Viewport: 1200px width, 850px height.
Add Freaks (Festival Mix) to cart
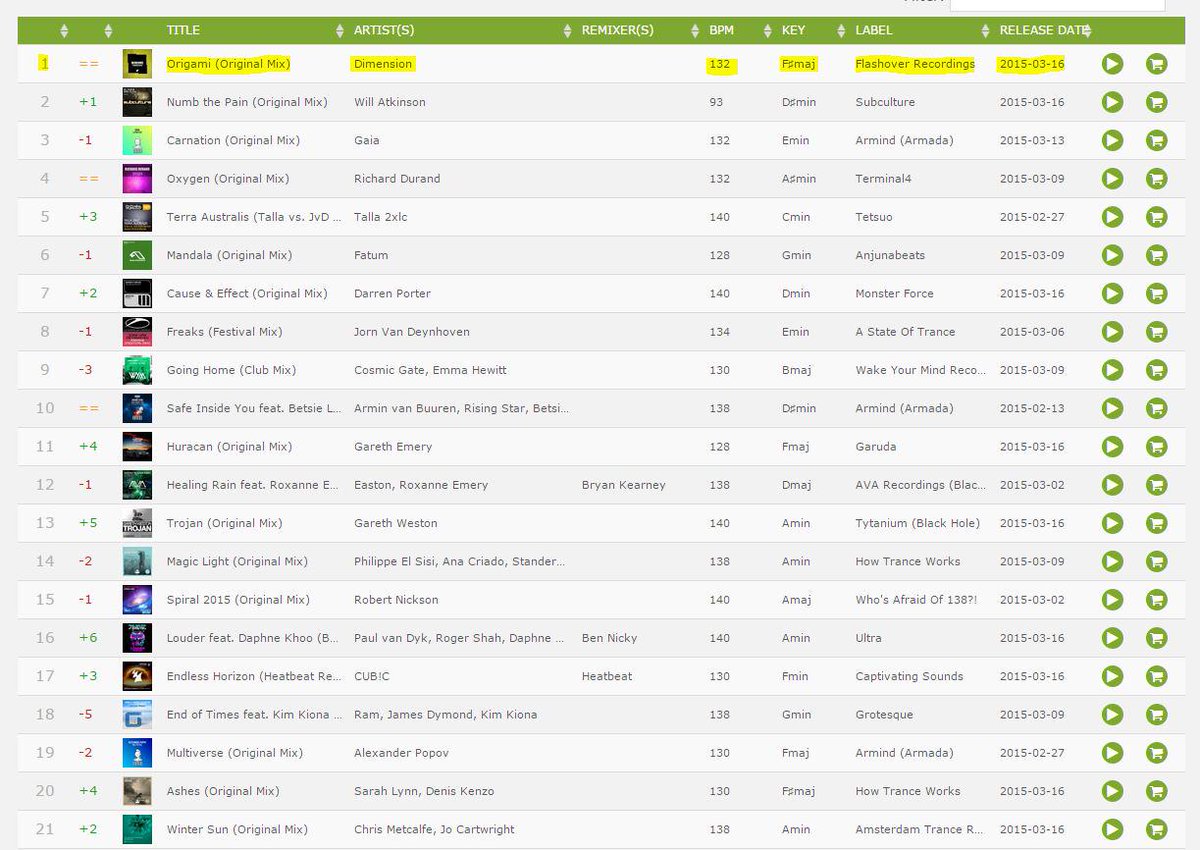pos(1156,332)
